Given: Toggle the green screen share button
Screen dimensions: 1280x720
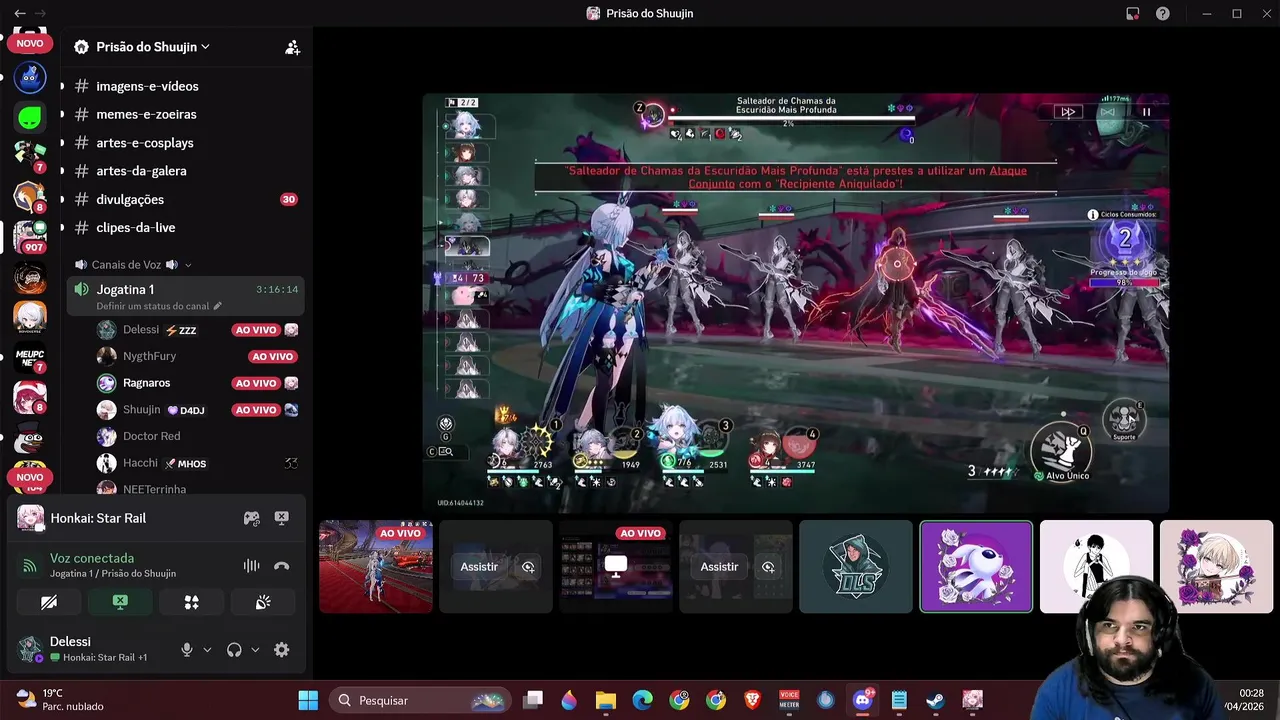Looking at the screenshot, I should pyautogui.click(x=120, y=602).
